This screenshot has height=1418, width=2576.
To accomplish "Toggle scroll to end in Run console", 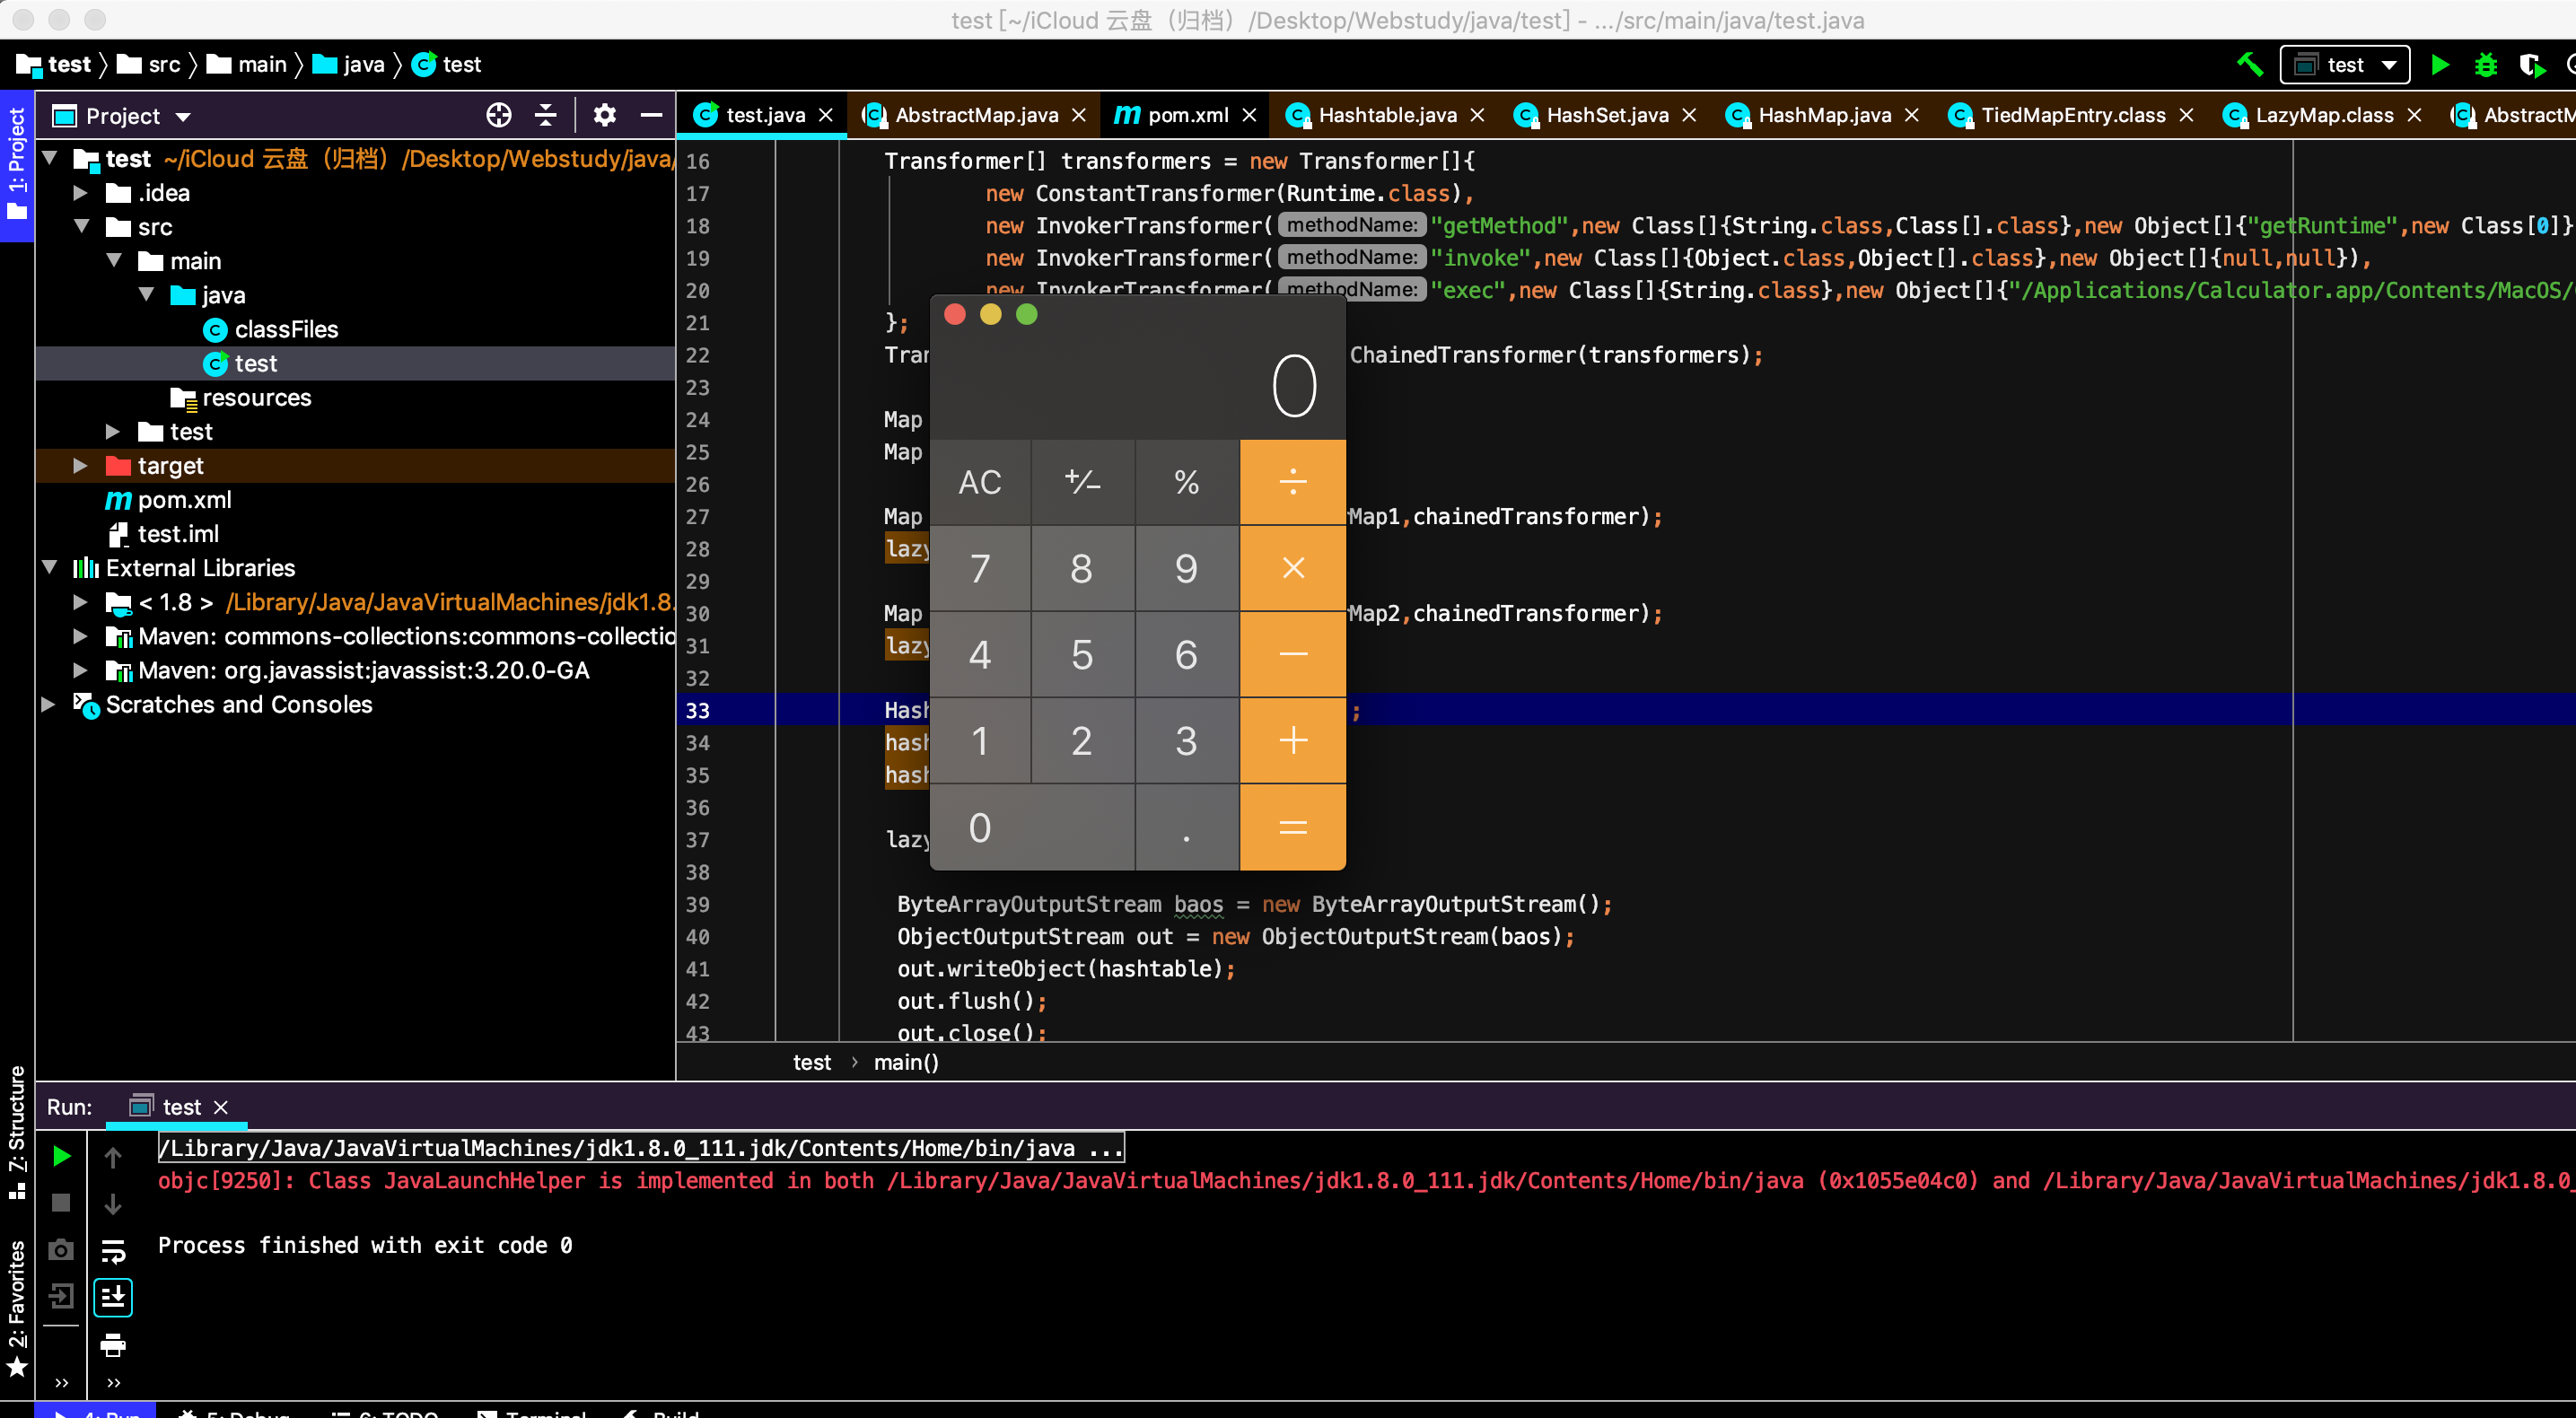I will tap(113, 1298).
